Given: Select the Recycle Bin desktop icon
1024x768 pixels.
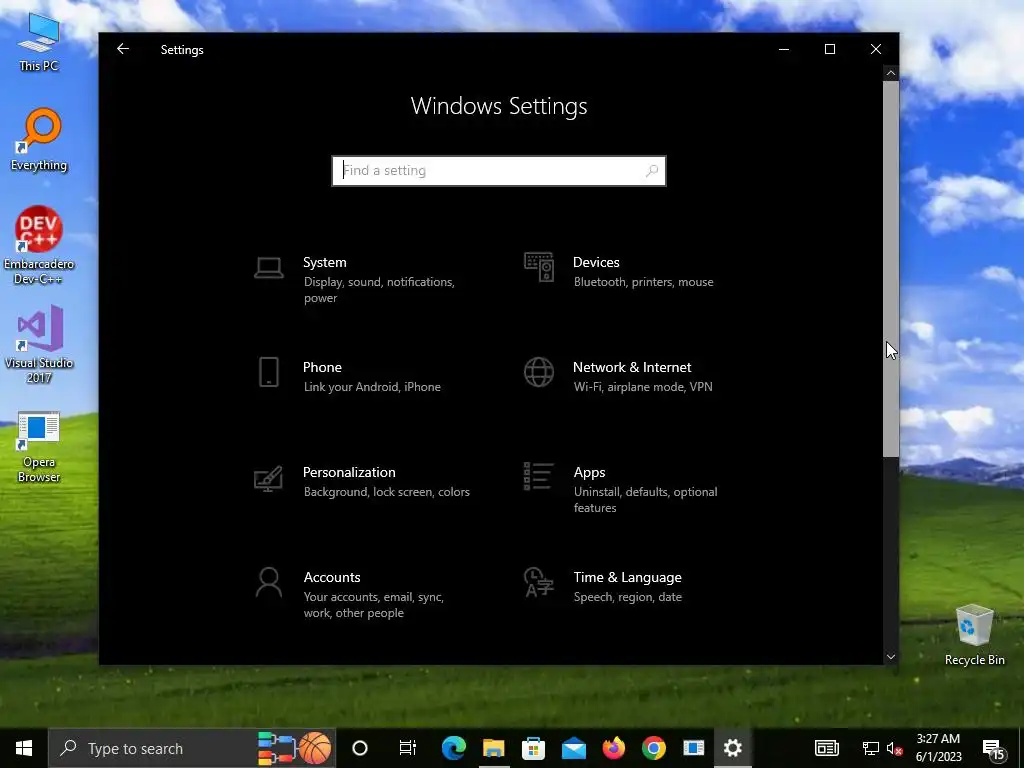Looking at the screenshot, I should [974, 635].
